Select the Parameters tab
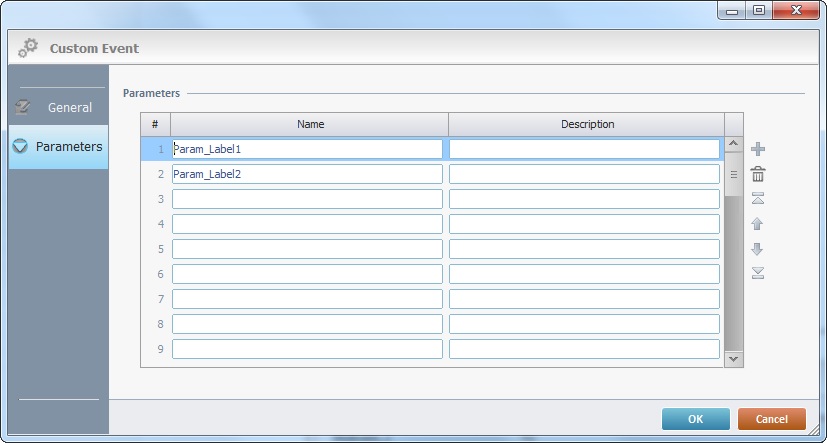The height and width of the screenshot is (443, 827). coord(58,146)
